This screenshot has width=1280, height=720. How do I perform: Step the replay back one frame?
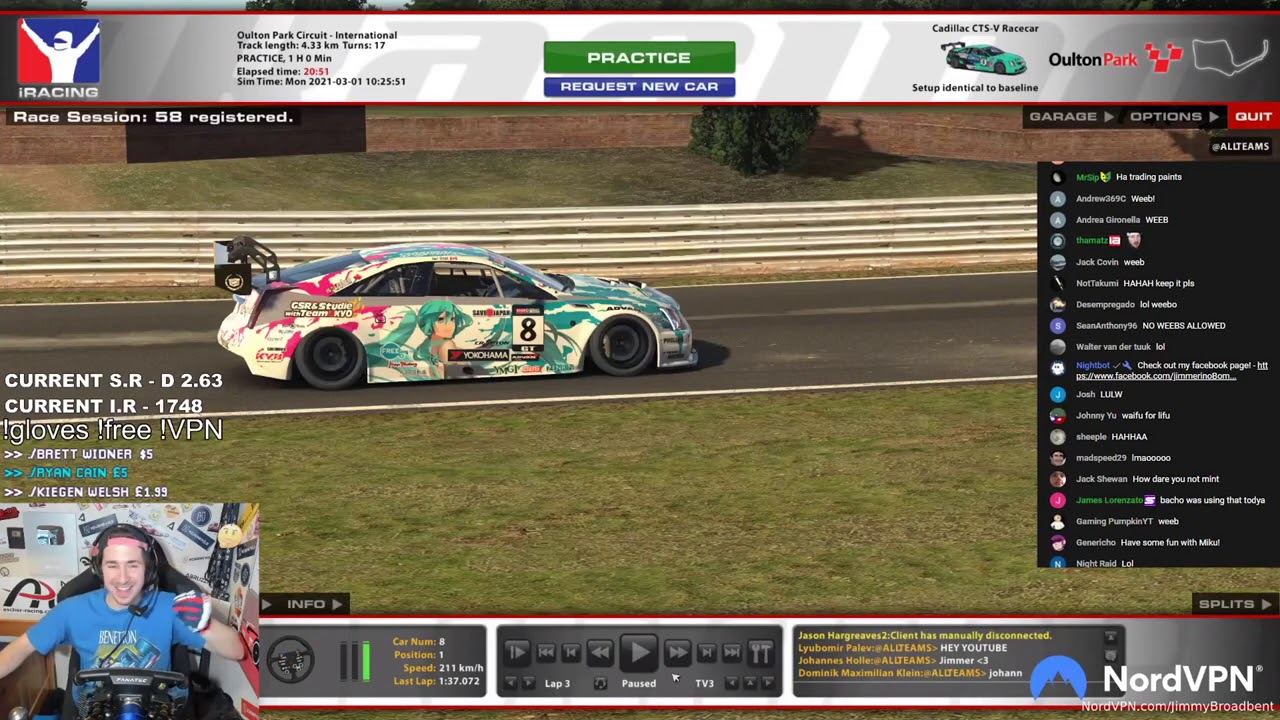coord(571,653)
